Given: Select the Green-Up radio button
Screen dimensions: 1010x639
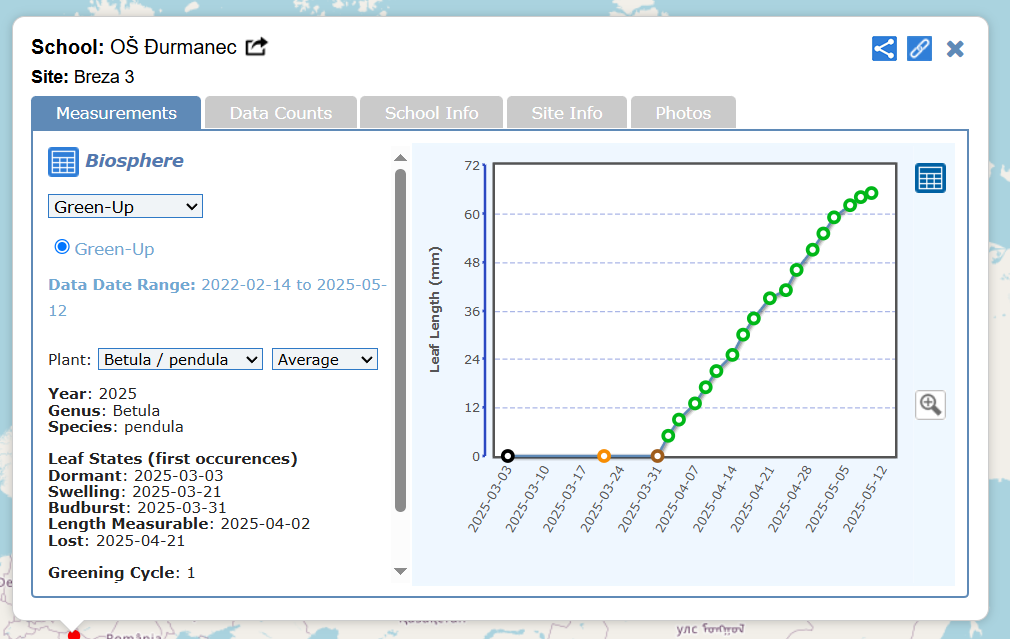Looking at the screenshot, I should click(62, 247).
